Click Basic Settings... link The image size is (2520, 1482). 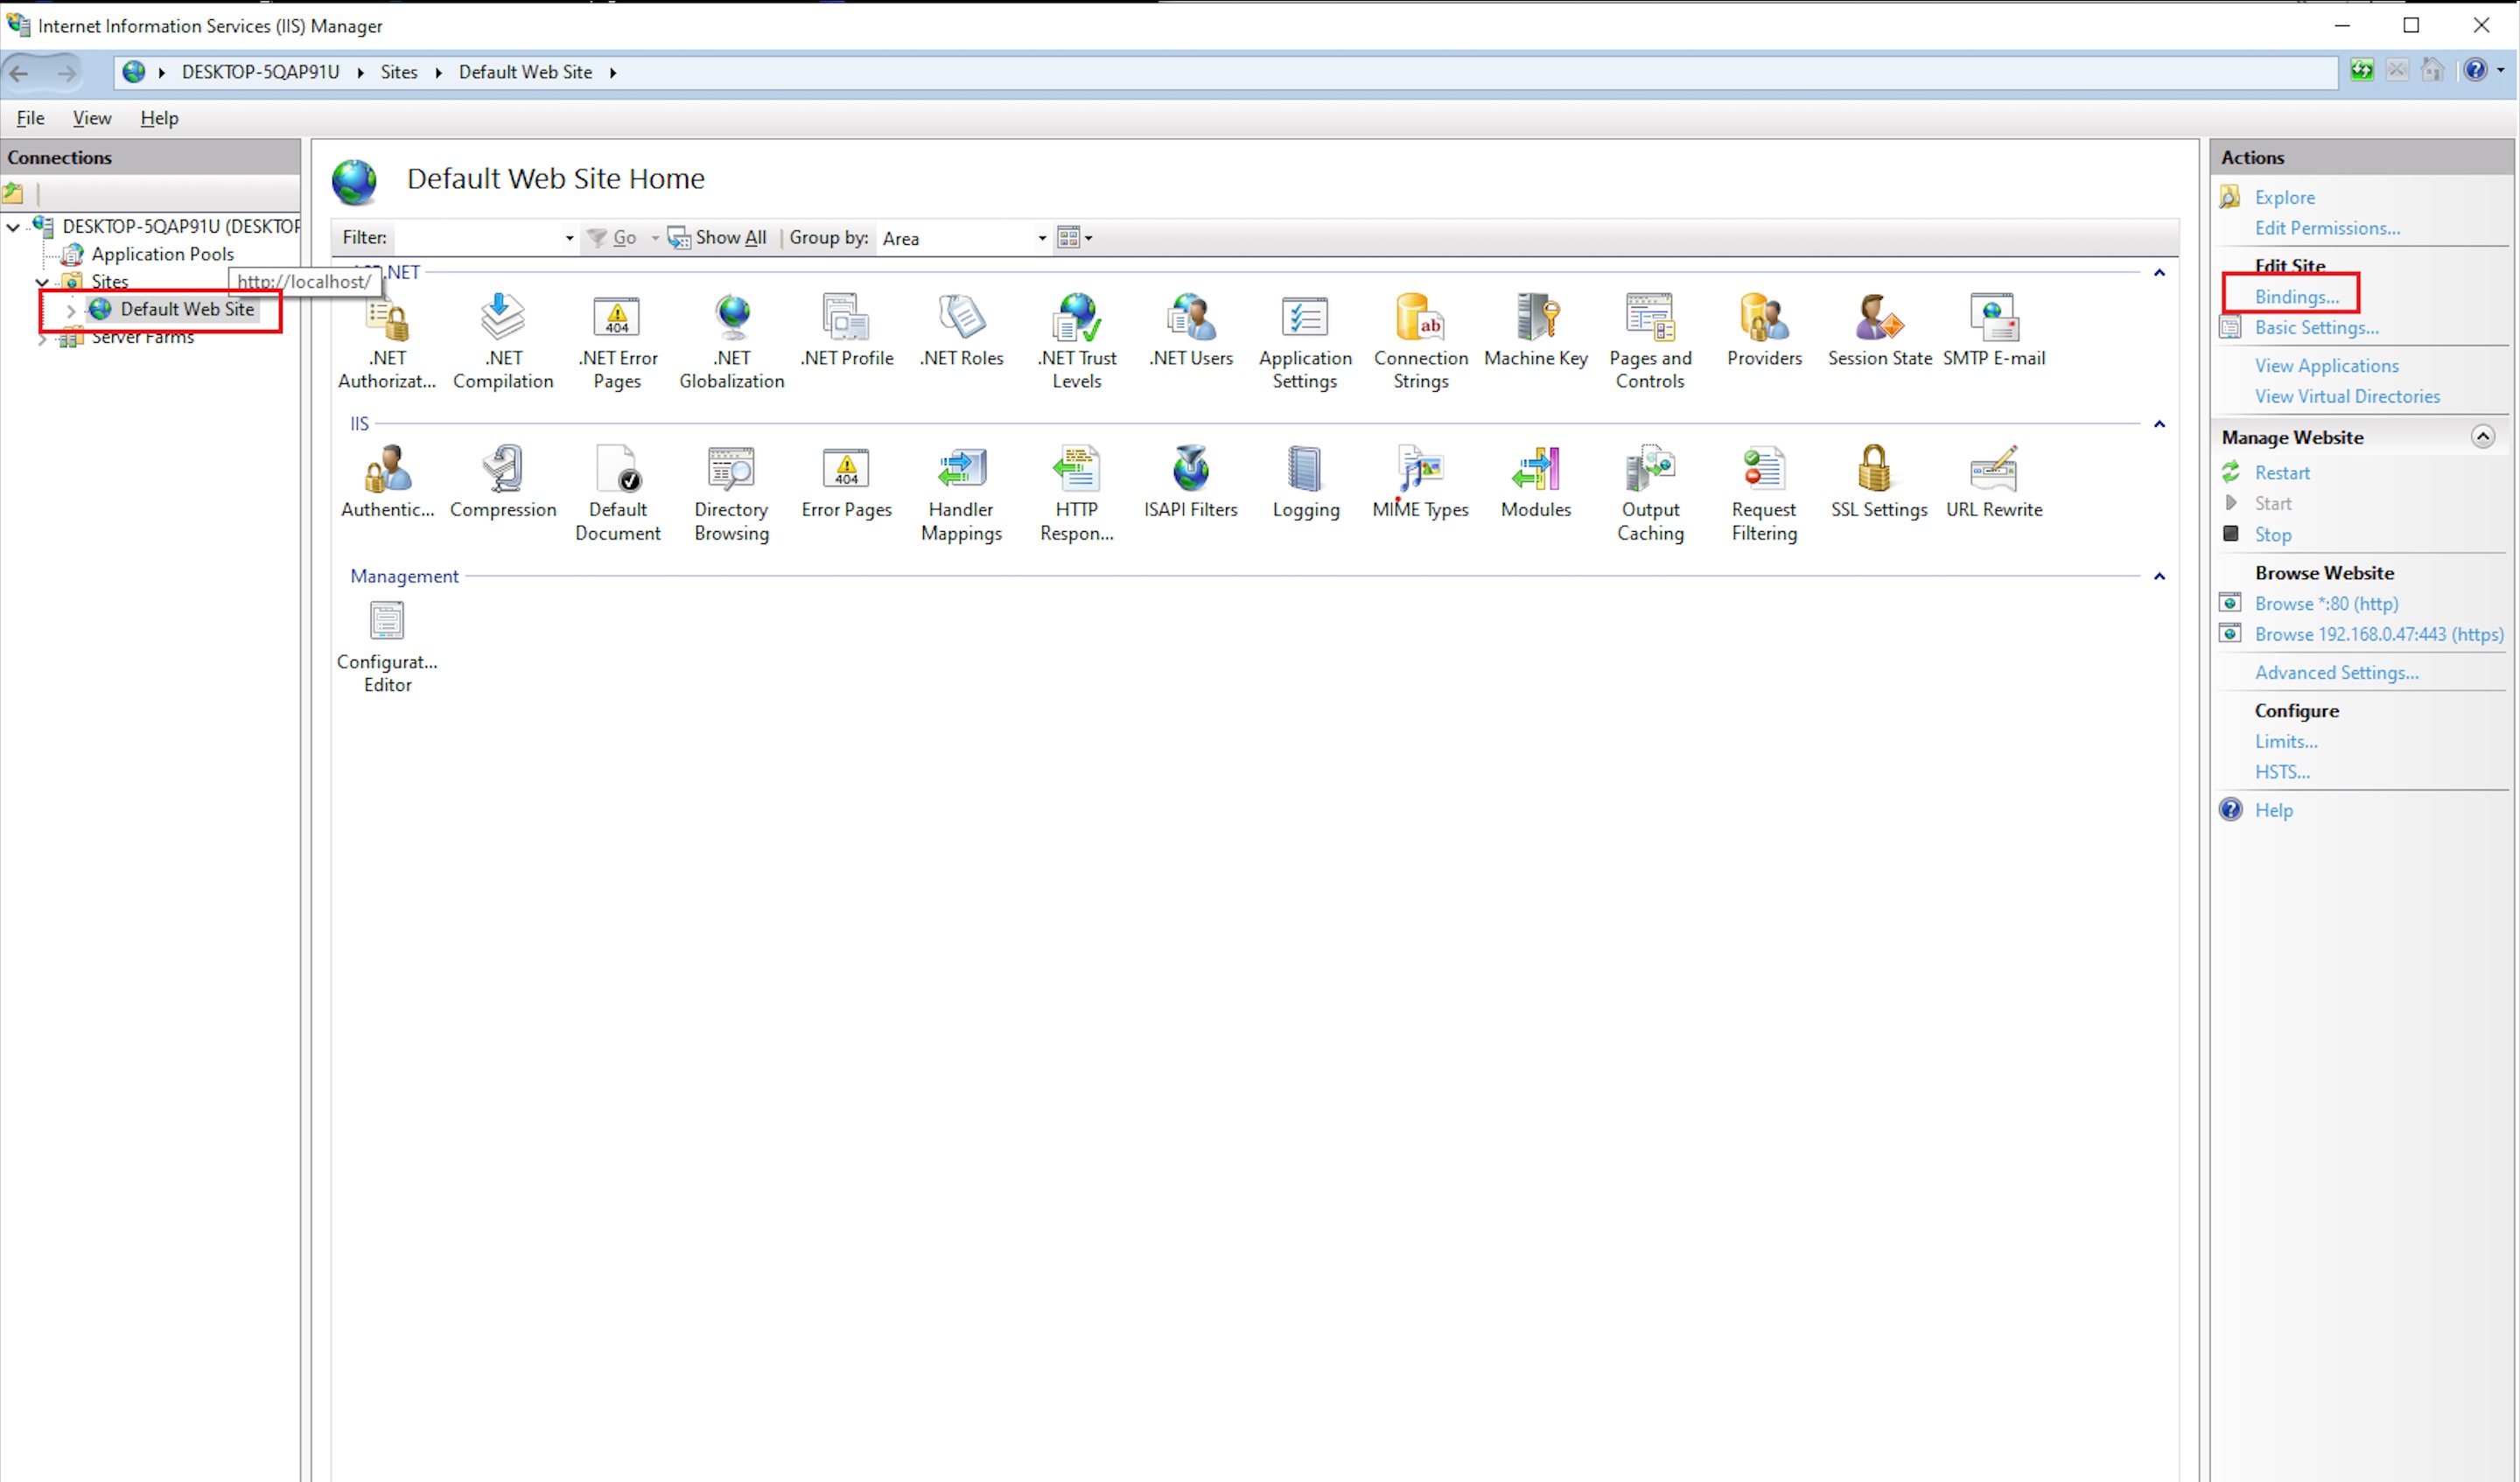pos(2316,328)
